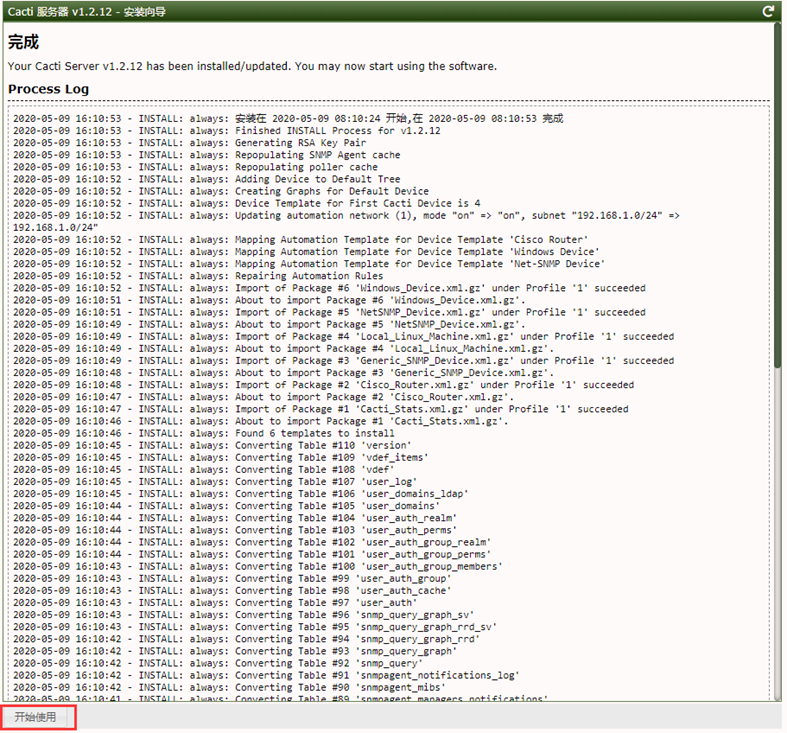787x733 pixels.
Task: Click 'Converting Table #106 user_domains_ldap' line
Action: pos(241,494)
